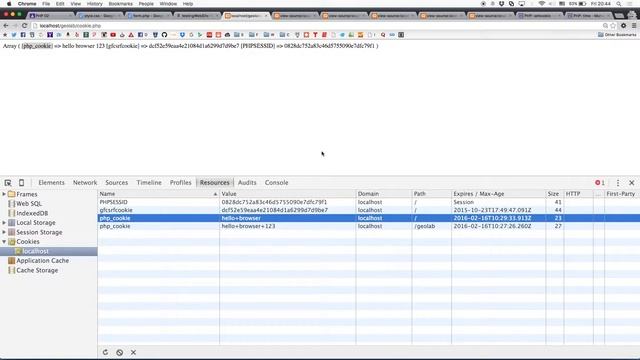Switch to the Elements tab
Viewport: 640px width, 360px height.
(x=51, y=183)
